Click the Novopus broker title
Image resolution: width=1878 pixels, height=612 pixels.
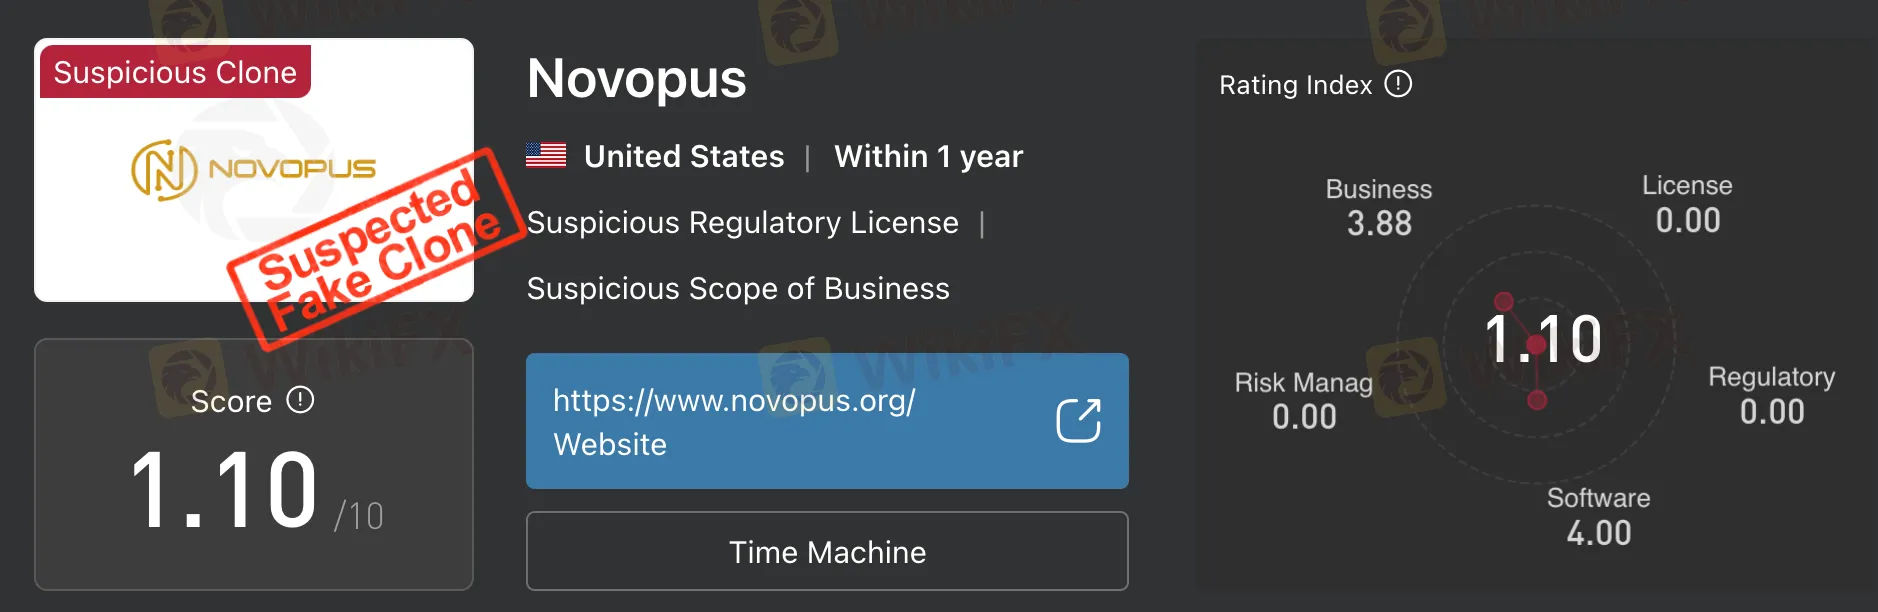point(636,78)
